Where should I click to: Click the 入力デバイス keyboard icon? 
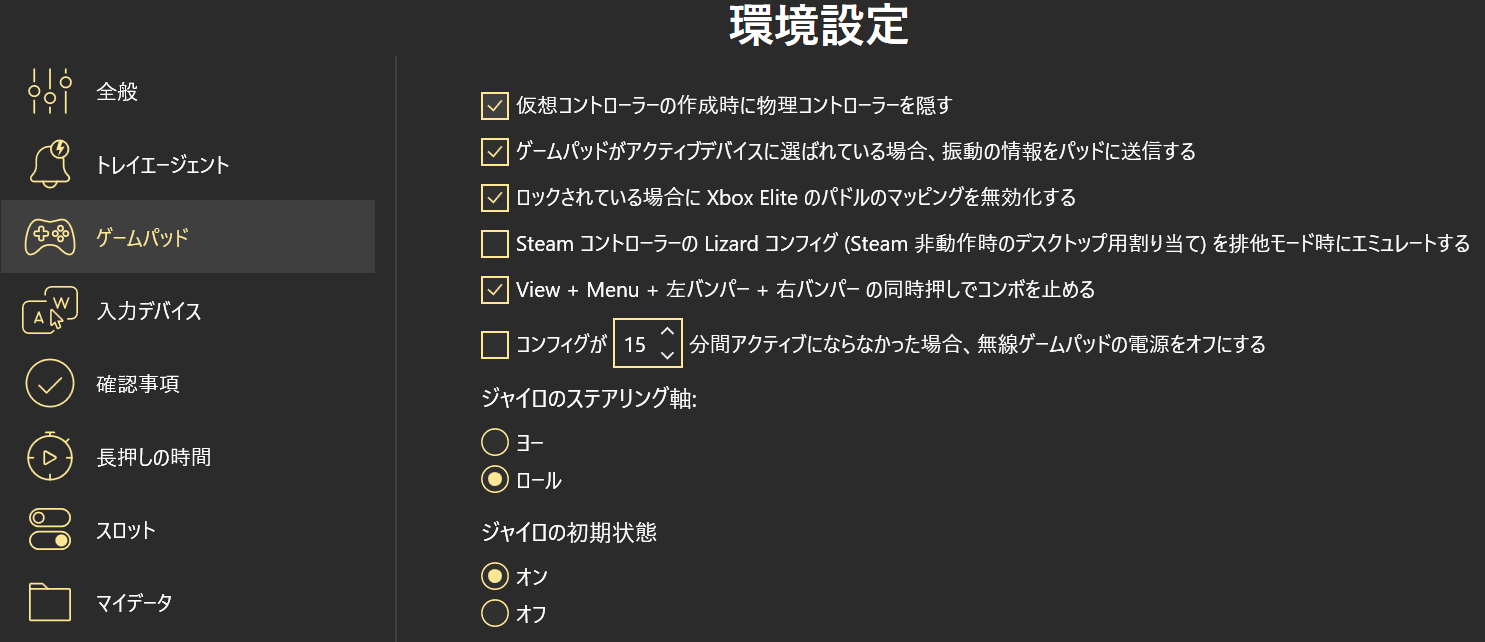tap(48, 310)
